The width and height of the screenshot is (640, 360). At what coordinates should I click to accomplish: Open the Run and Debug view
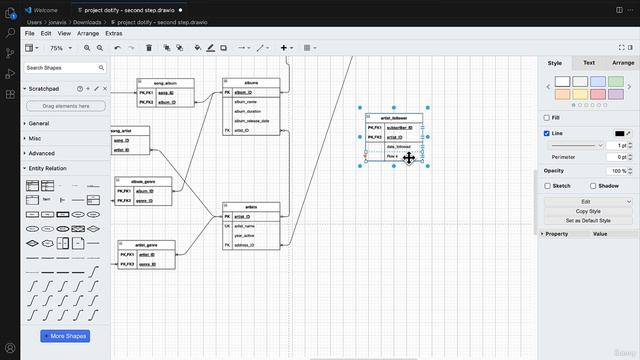point(10,74)
